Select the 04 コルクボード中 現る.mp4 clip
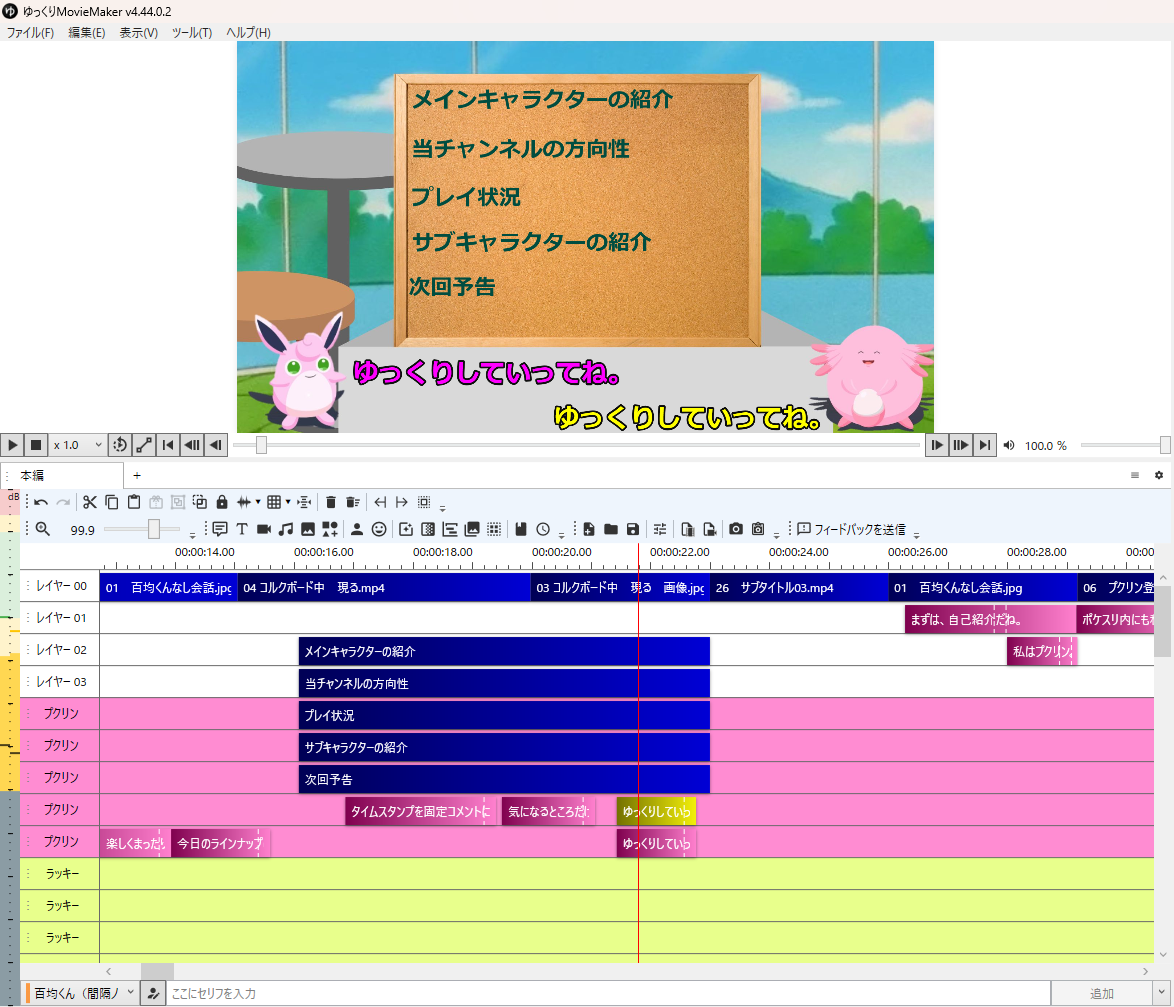The image size is (1174, 1007). coord(383,588)
